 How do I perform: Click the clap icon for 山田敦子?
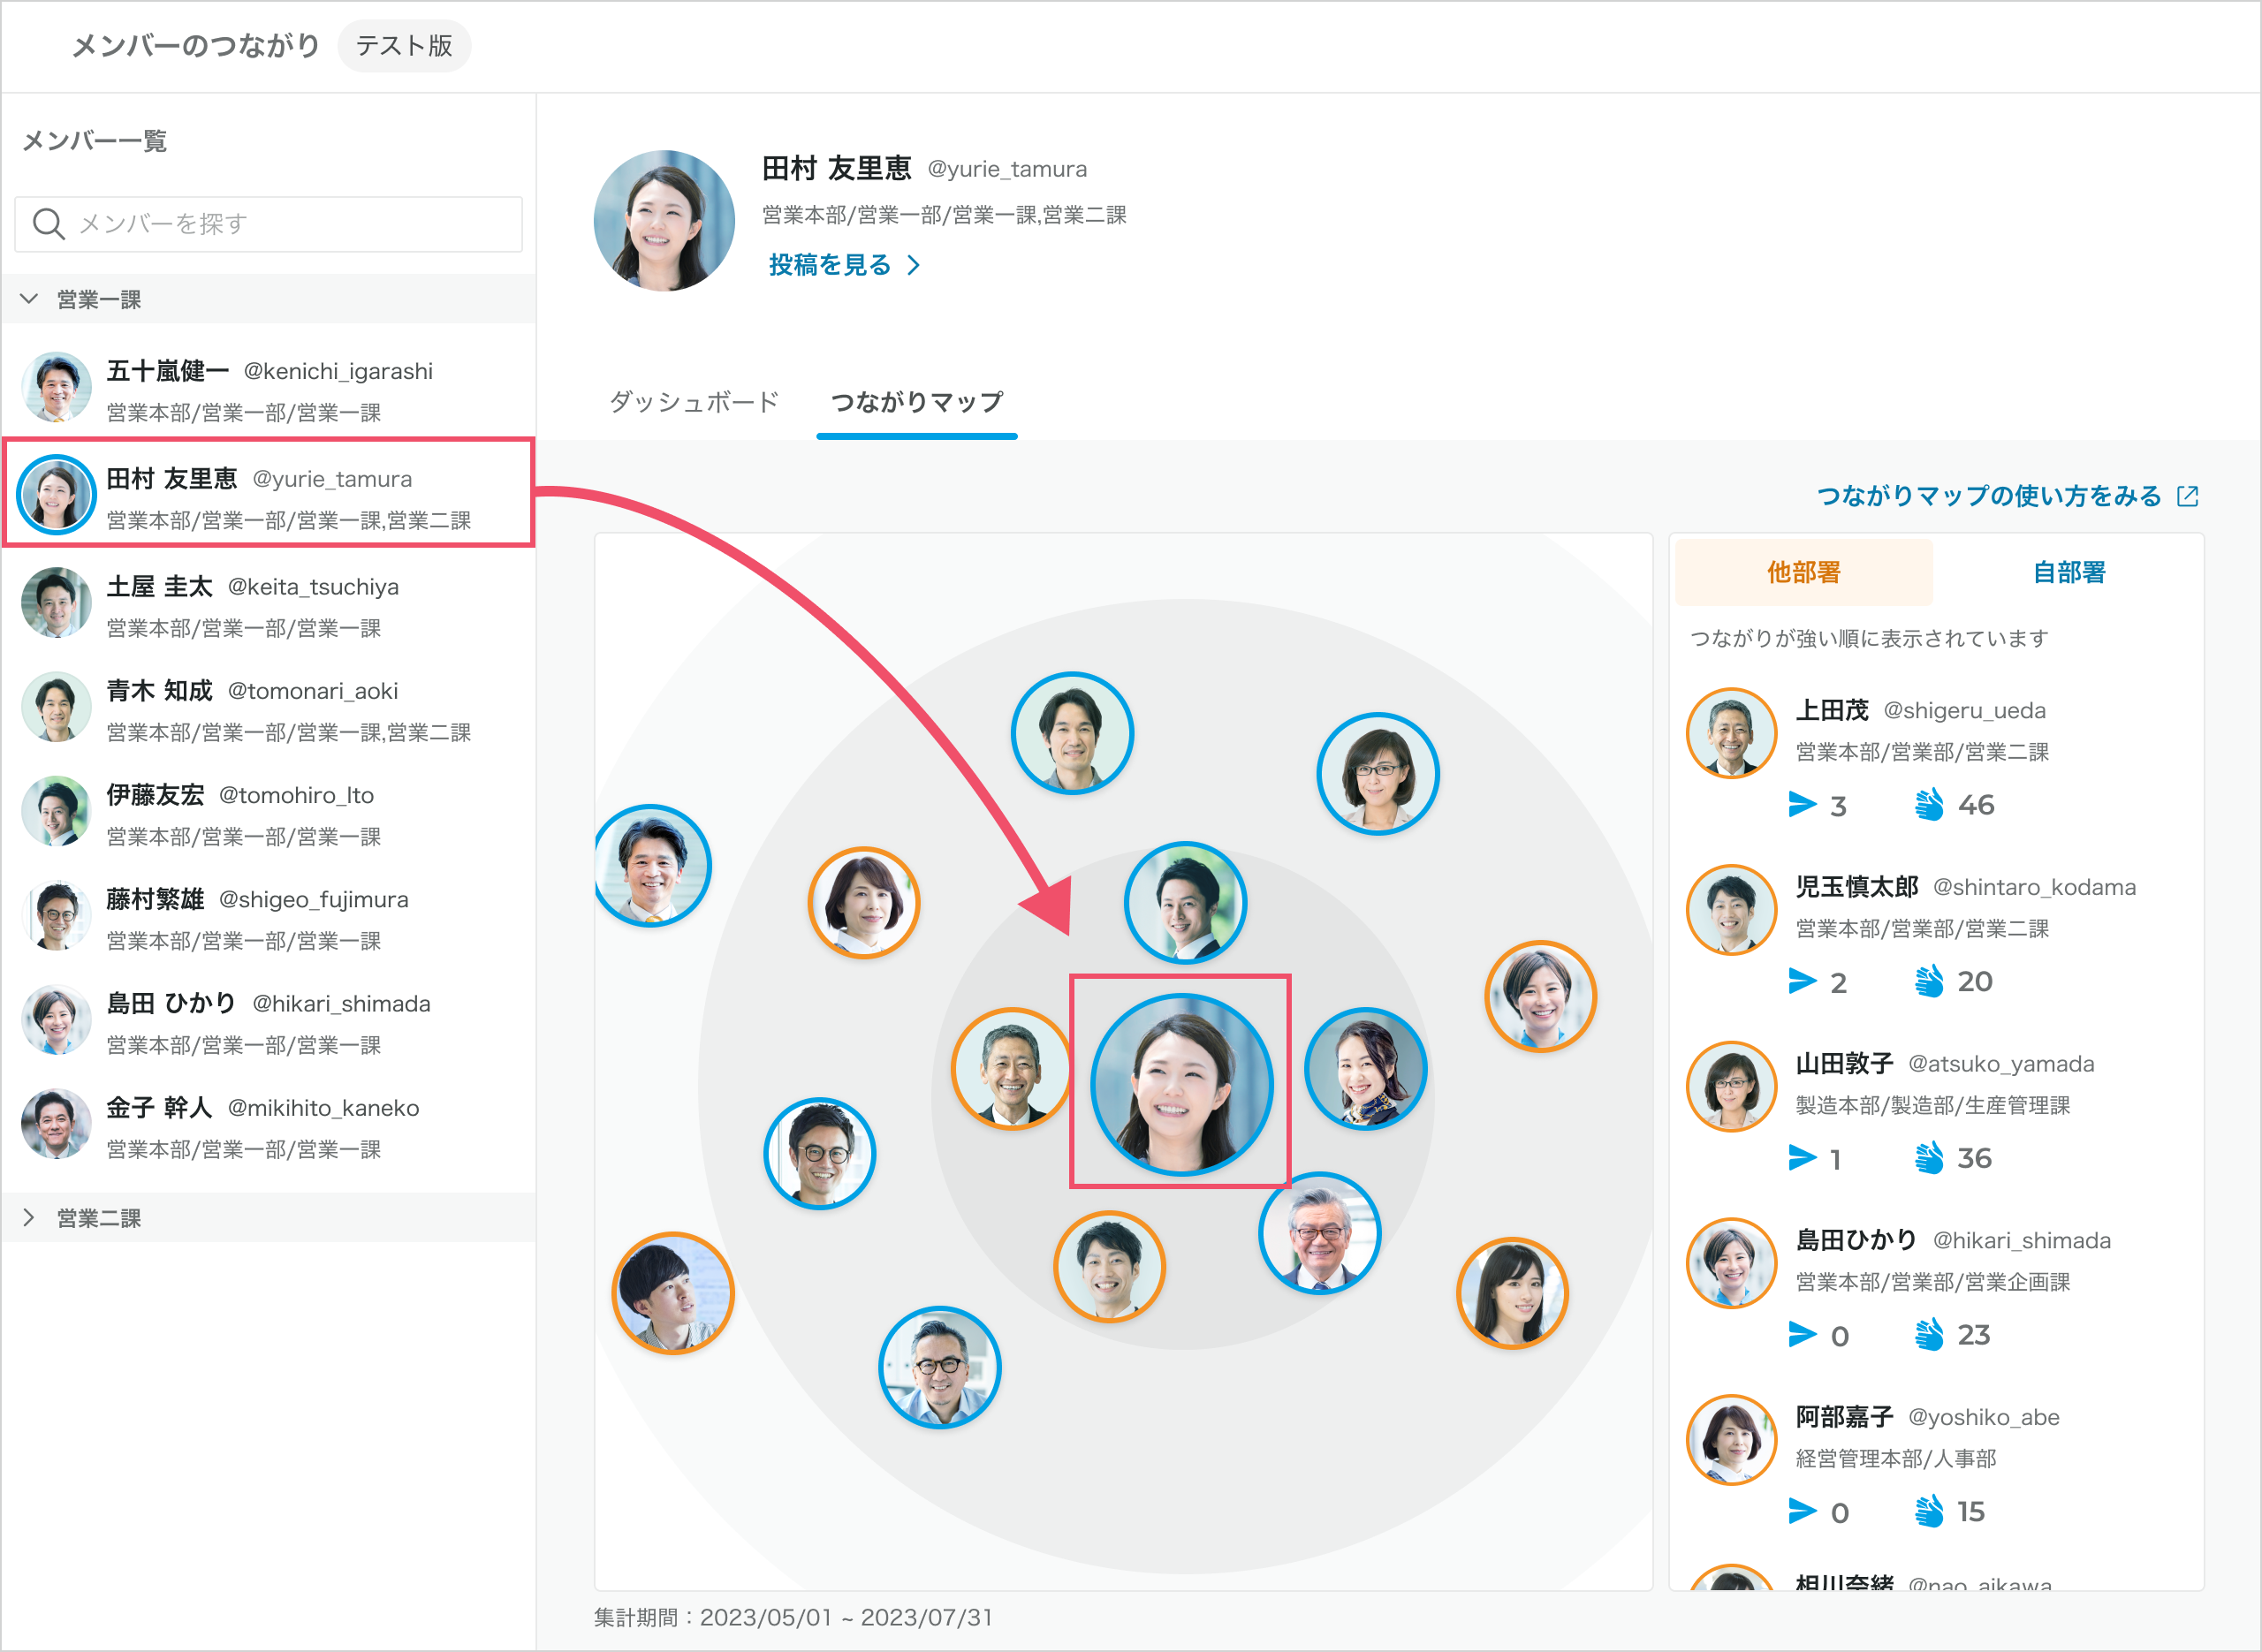(x=1929, y=1158)
